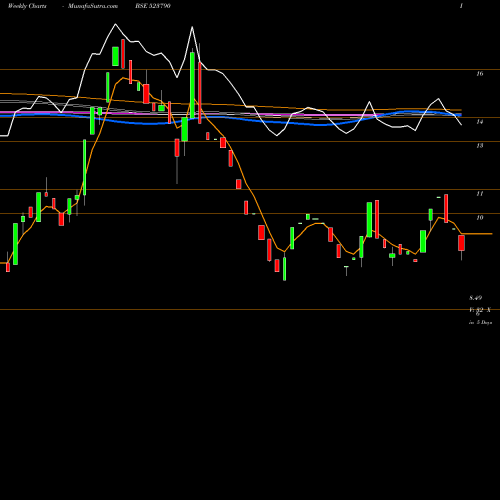Click the '8.49' closing price value
This screenshot has height=500, width=500.
(x=476, y=298)
